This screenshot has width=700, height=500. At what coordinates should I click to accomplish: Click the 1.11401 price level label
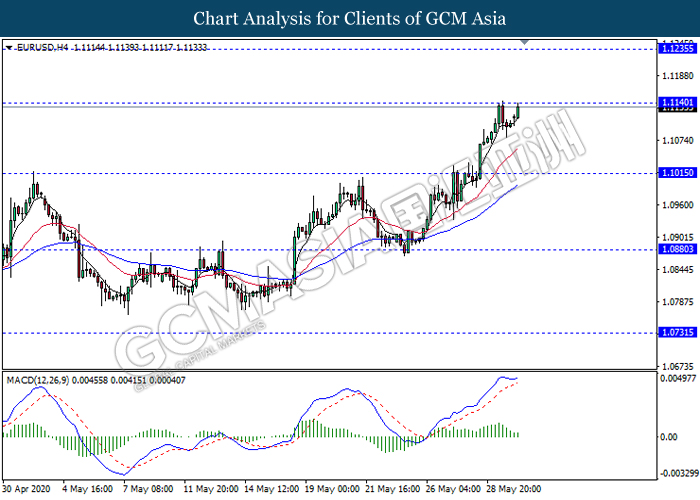pos(677,102)
